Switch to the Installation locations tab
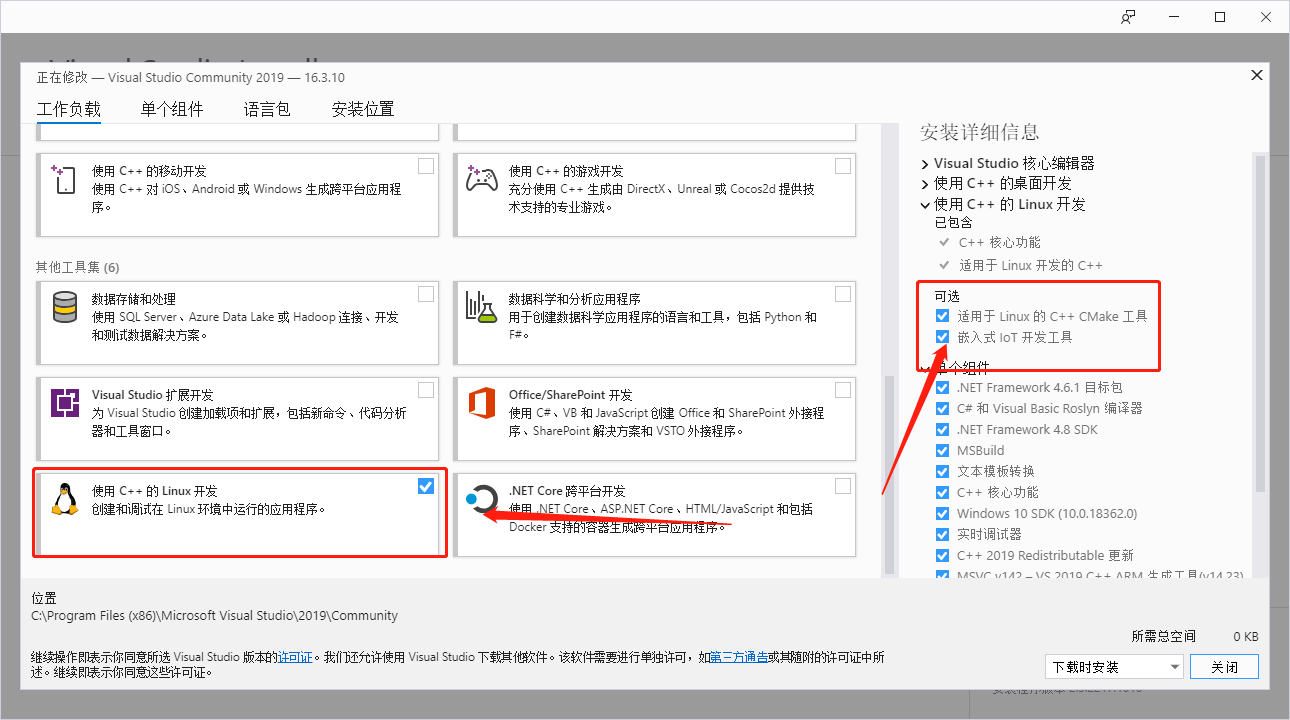 pos(363,109)
